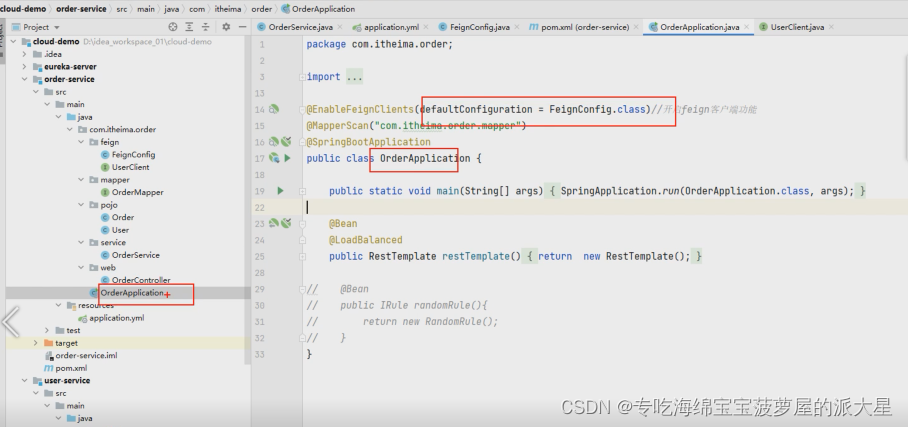
Task: Click main in breadcrumb bar
Action: pyautogui.click(x=146, y=9)
